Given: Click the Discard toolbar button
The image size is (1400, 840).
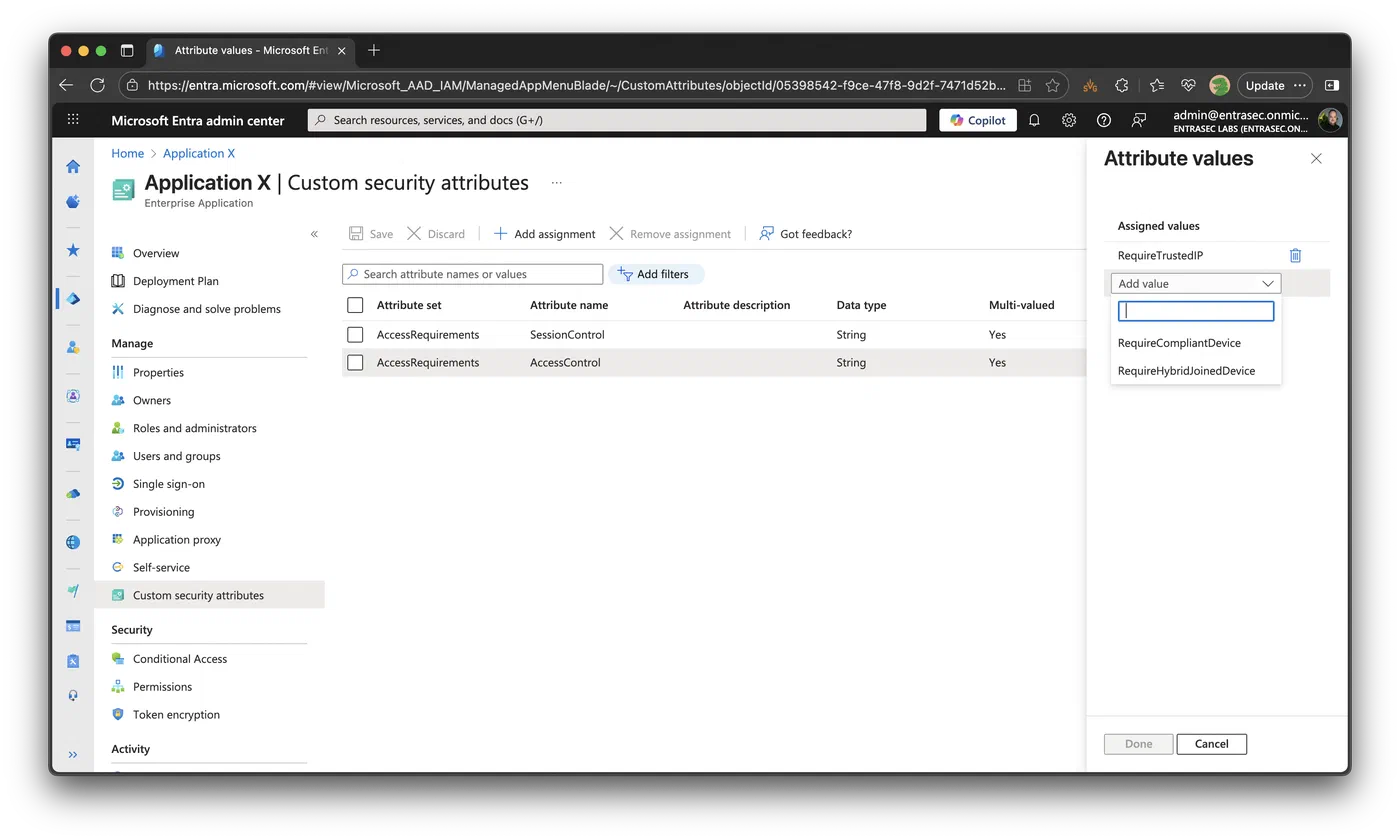Looking at the screenshot, I should point(436,234).
